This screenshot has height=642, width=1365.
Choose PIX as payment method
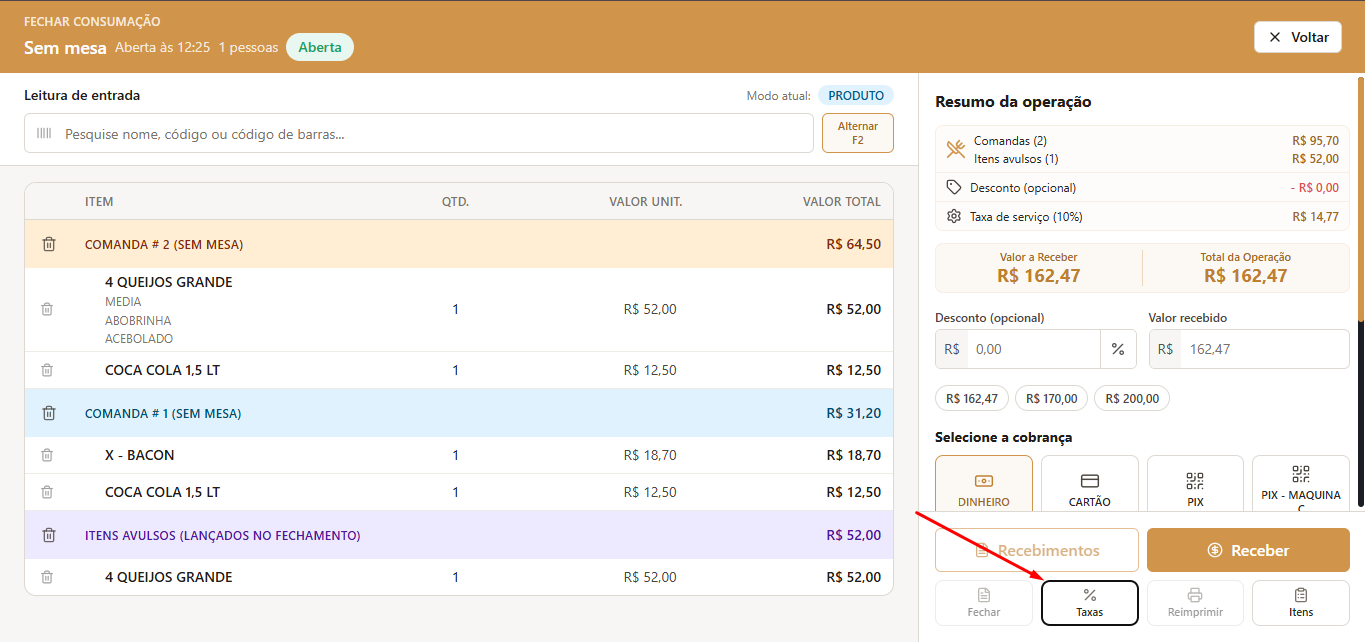point(1195,484)
